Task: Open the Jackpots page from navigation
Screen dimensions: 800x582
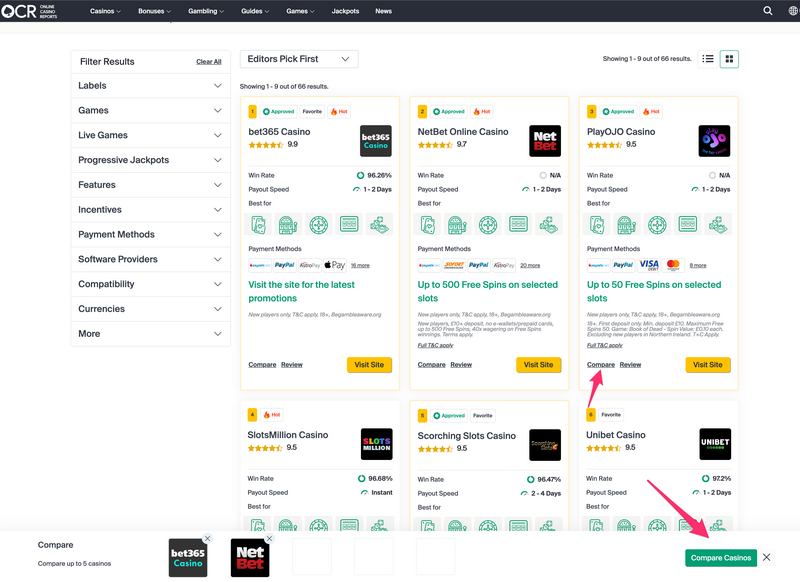Action: coord(345,11)
